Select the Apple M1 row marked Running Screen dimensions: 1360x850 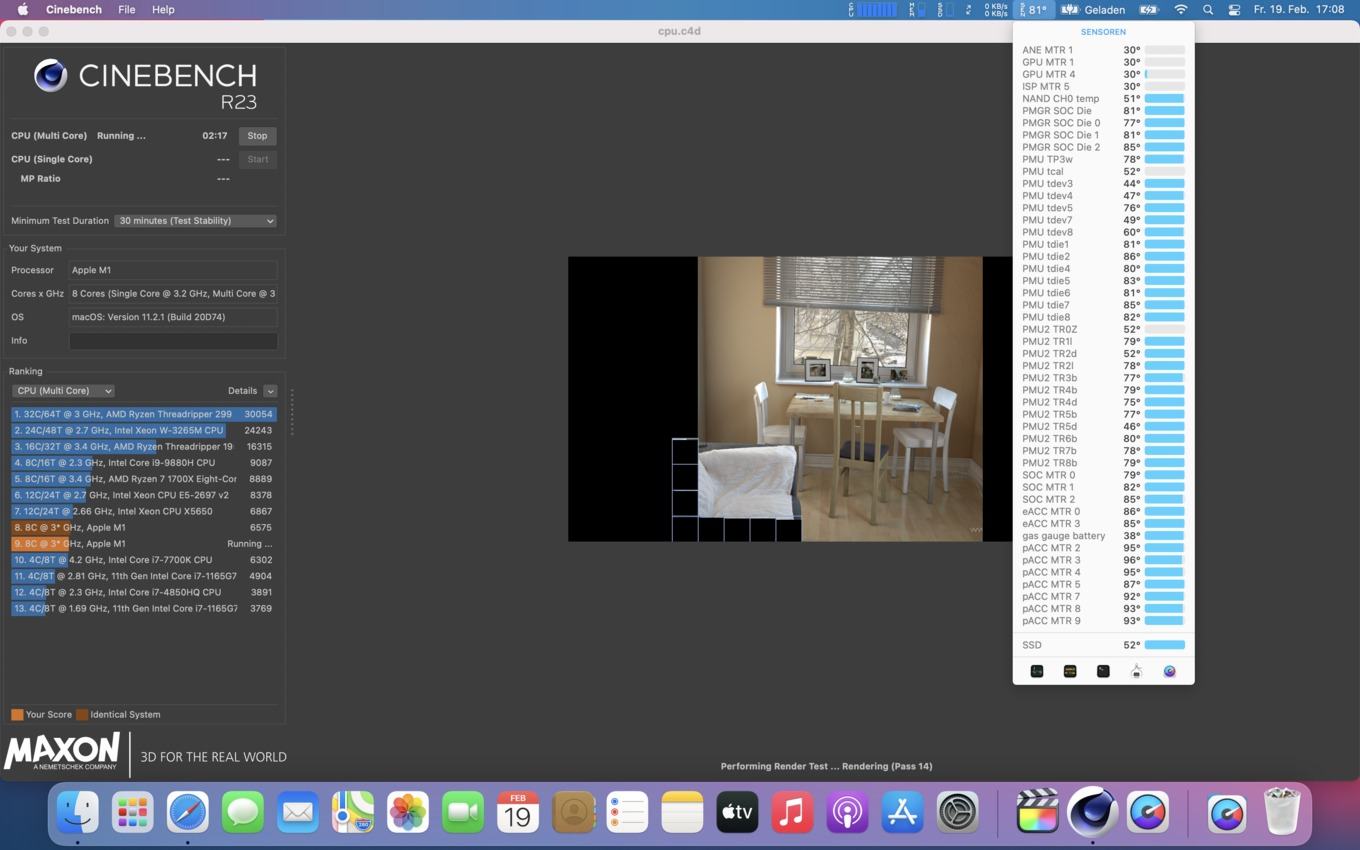click(x=143, y=544)
